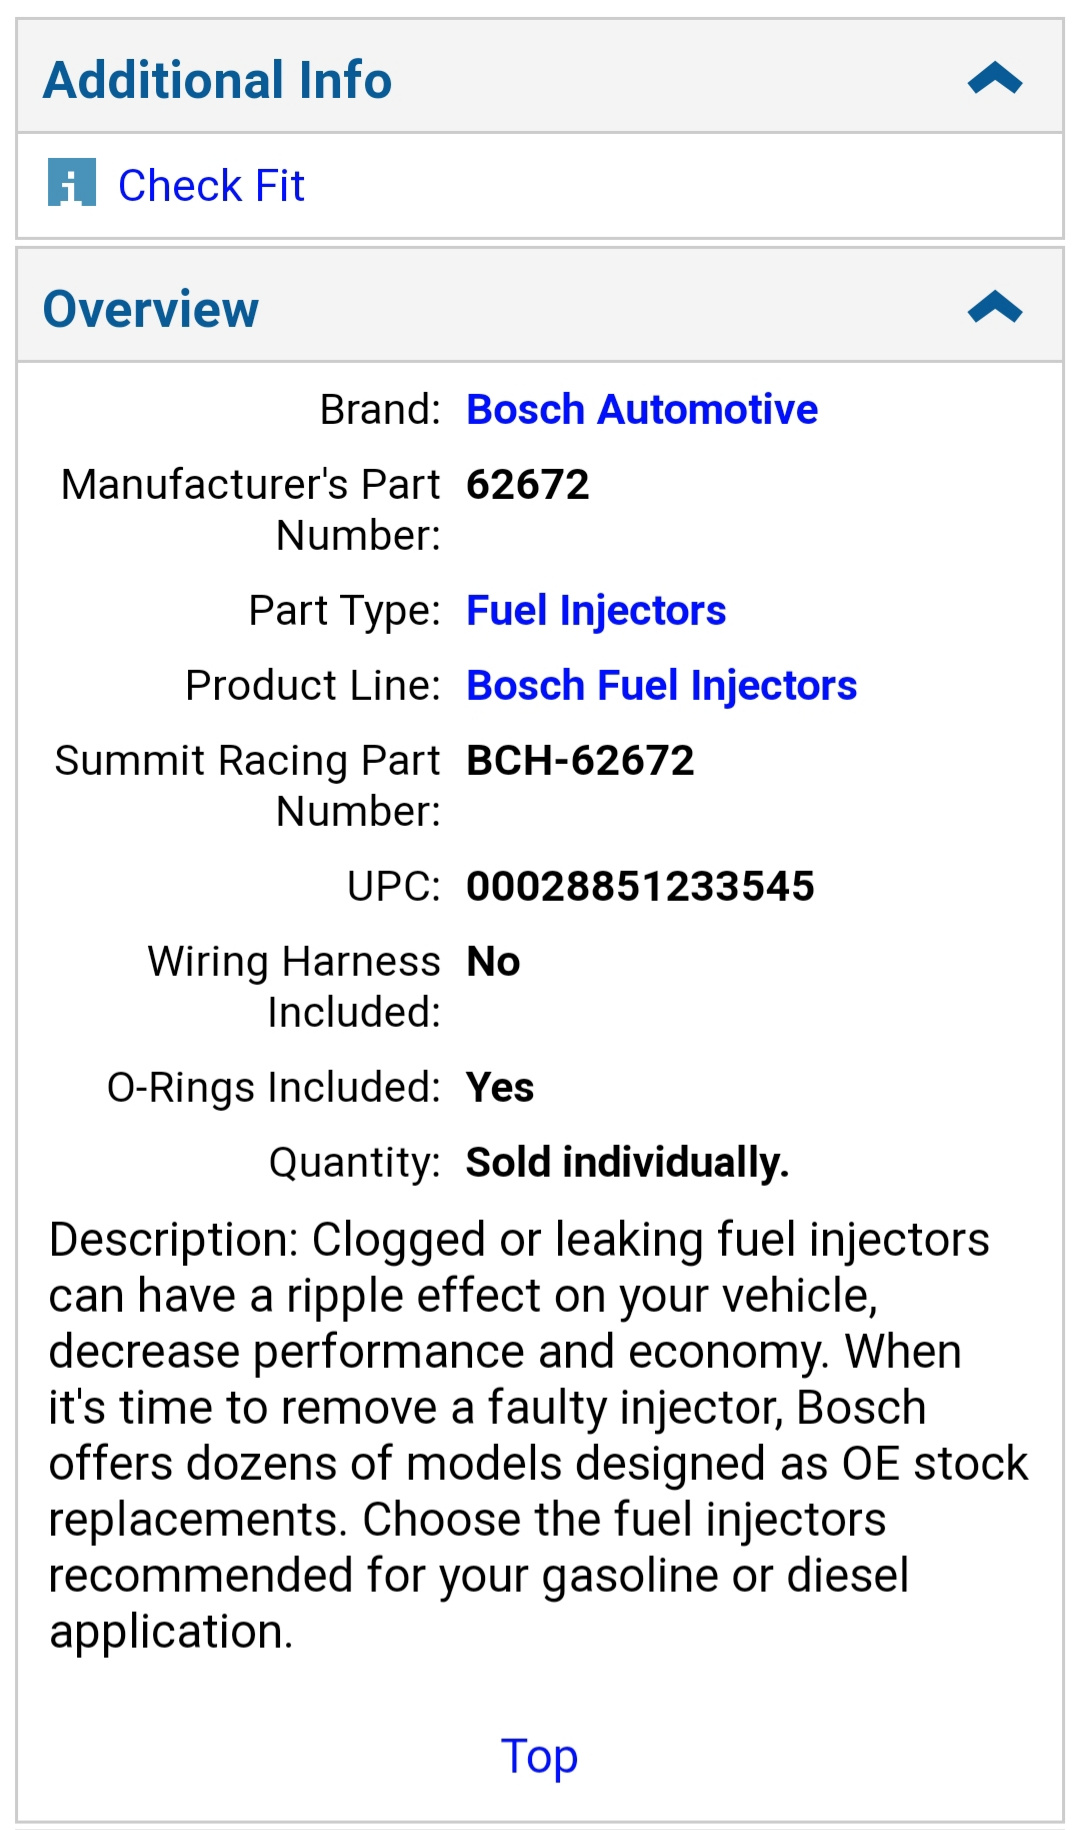
Task: Follow the Fuel Injectors part type link
Action: coord(596,610)
